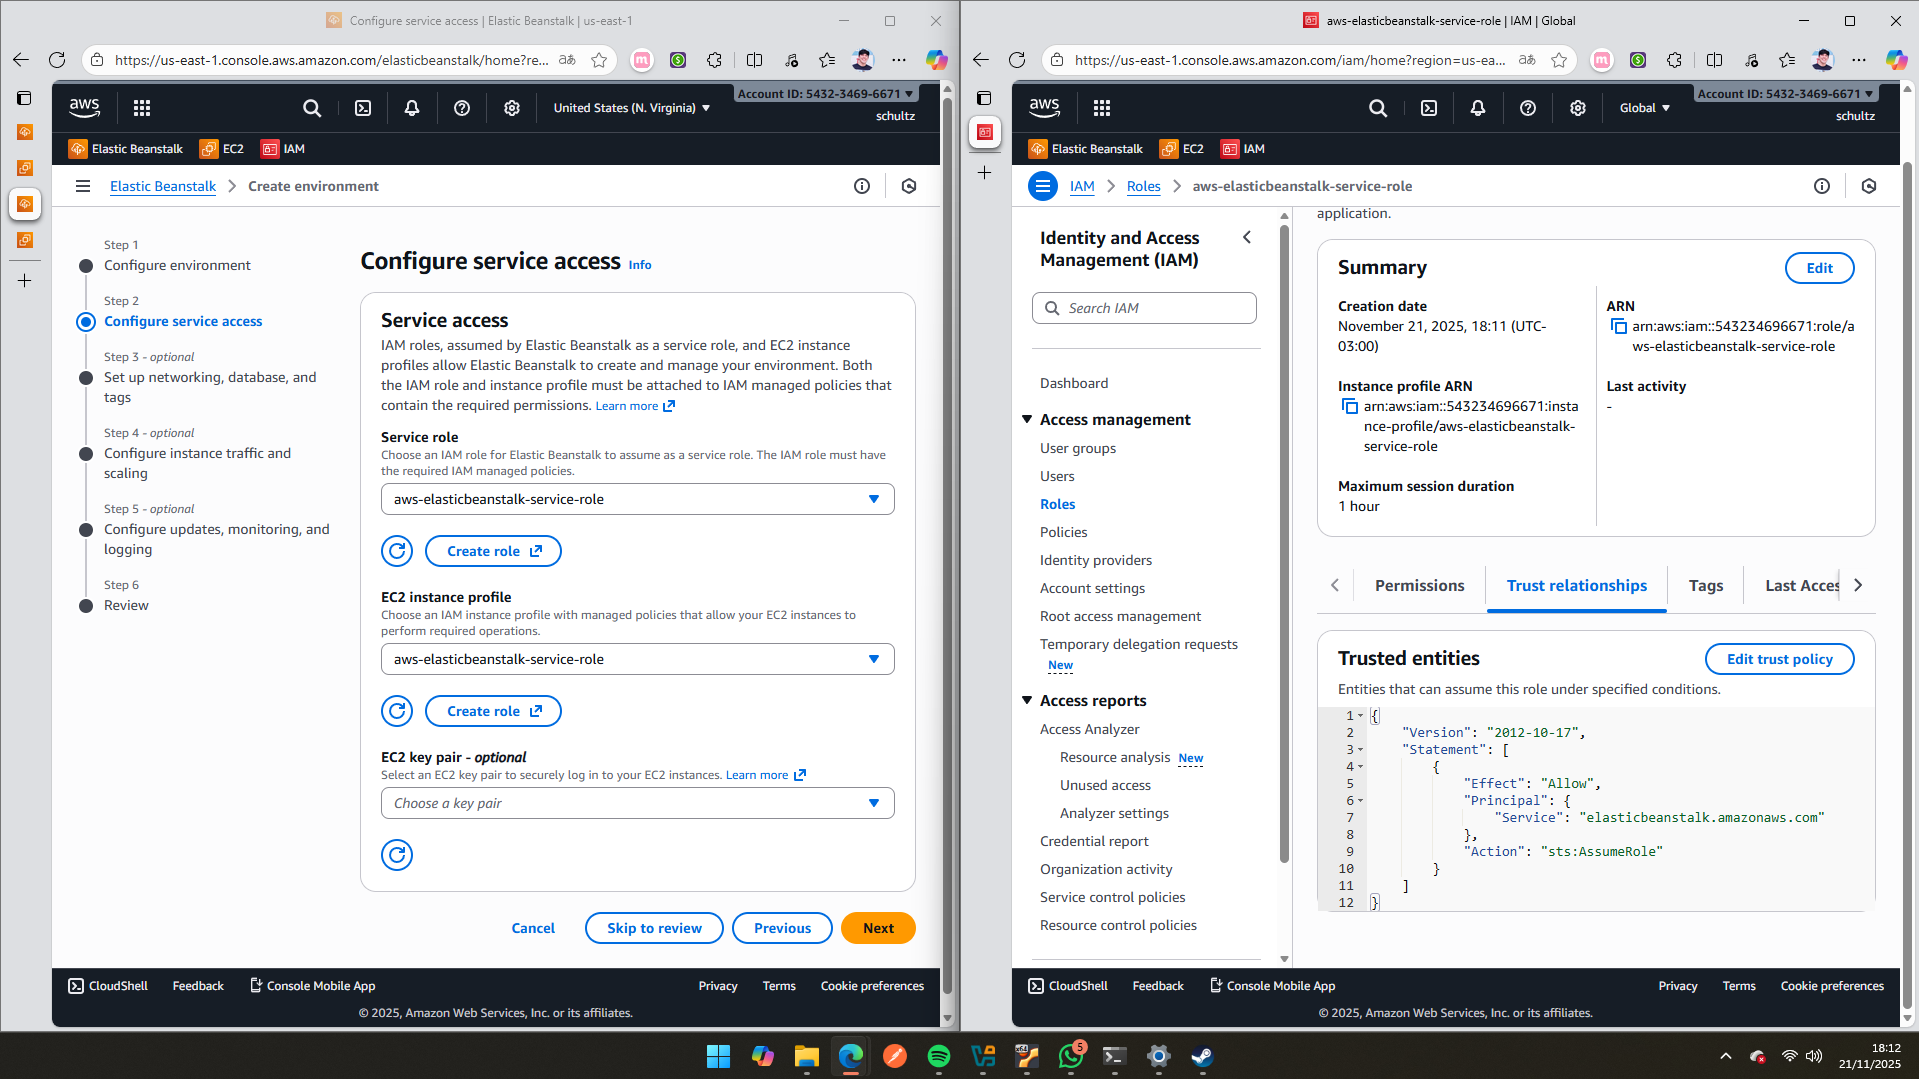
Task: Open Roles in IAM sidebar
Action: point(1058,504)
